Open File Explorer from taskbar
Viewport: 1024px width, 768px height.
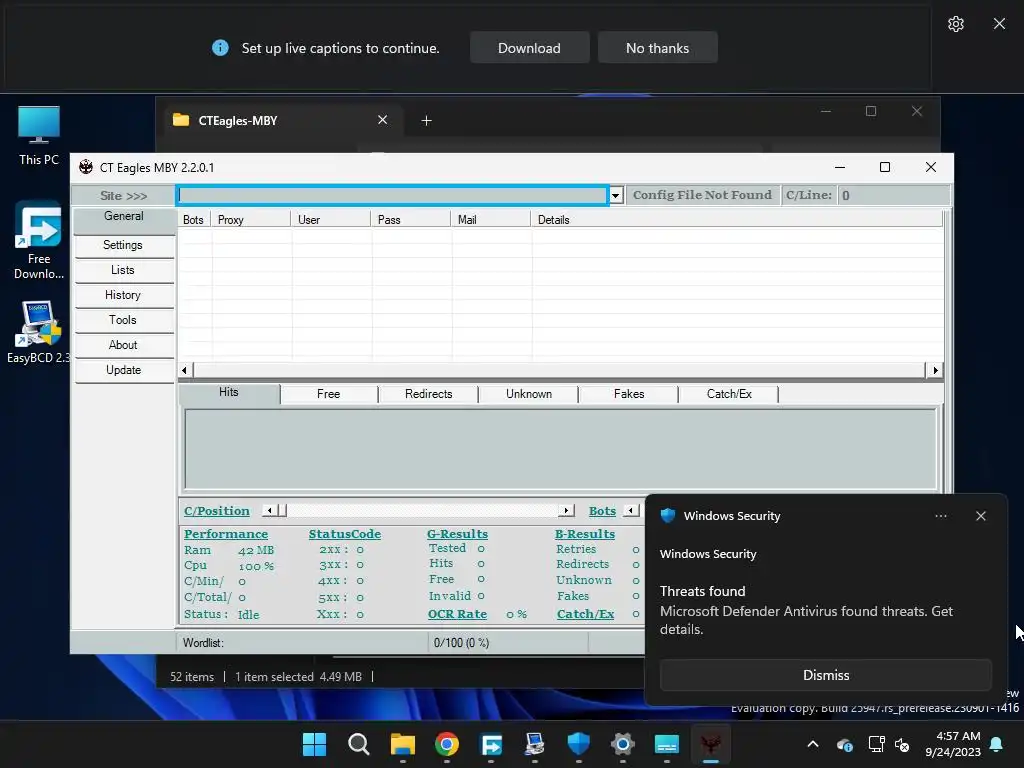(x=403, y=744)
